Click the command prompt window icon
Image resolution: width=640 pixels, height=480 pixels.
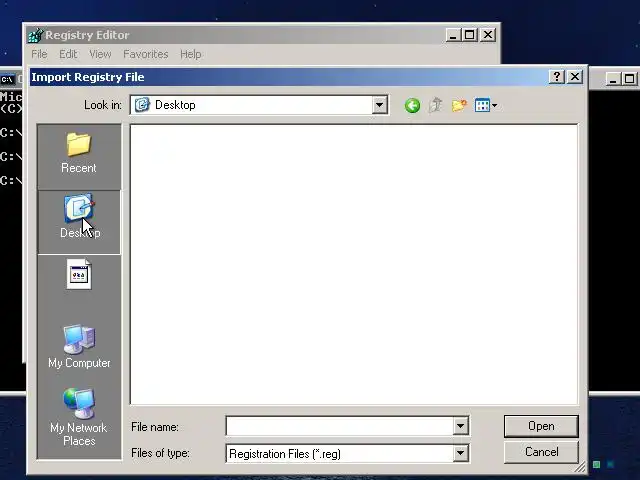coord(7,79)
